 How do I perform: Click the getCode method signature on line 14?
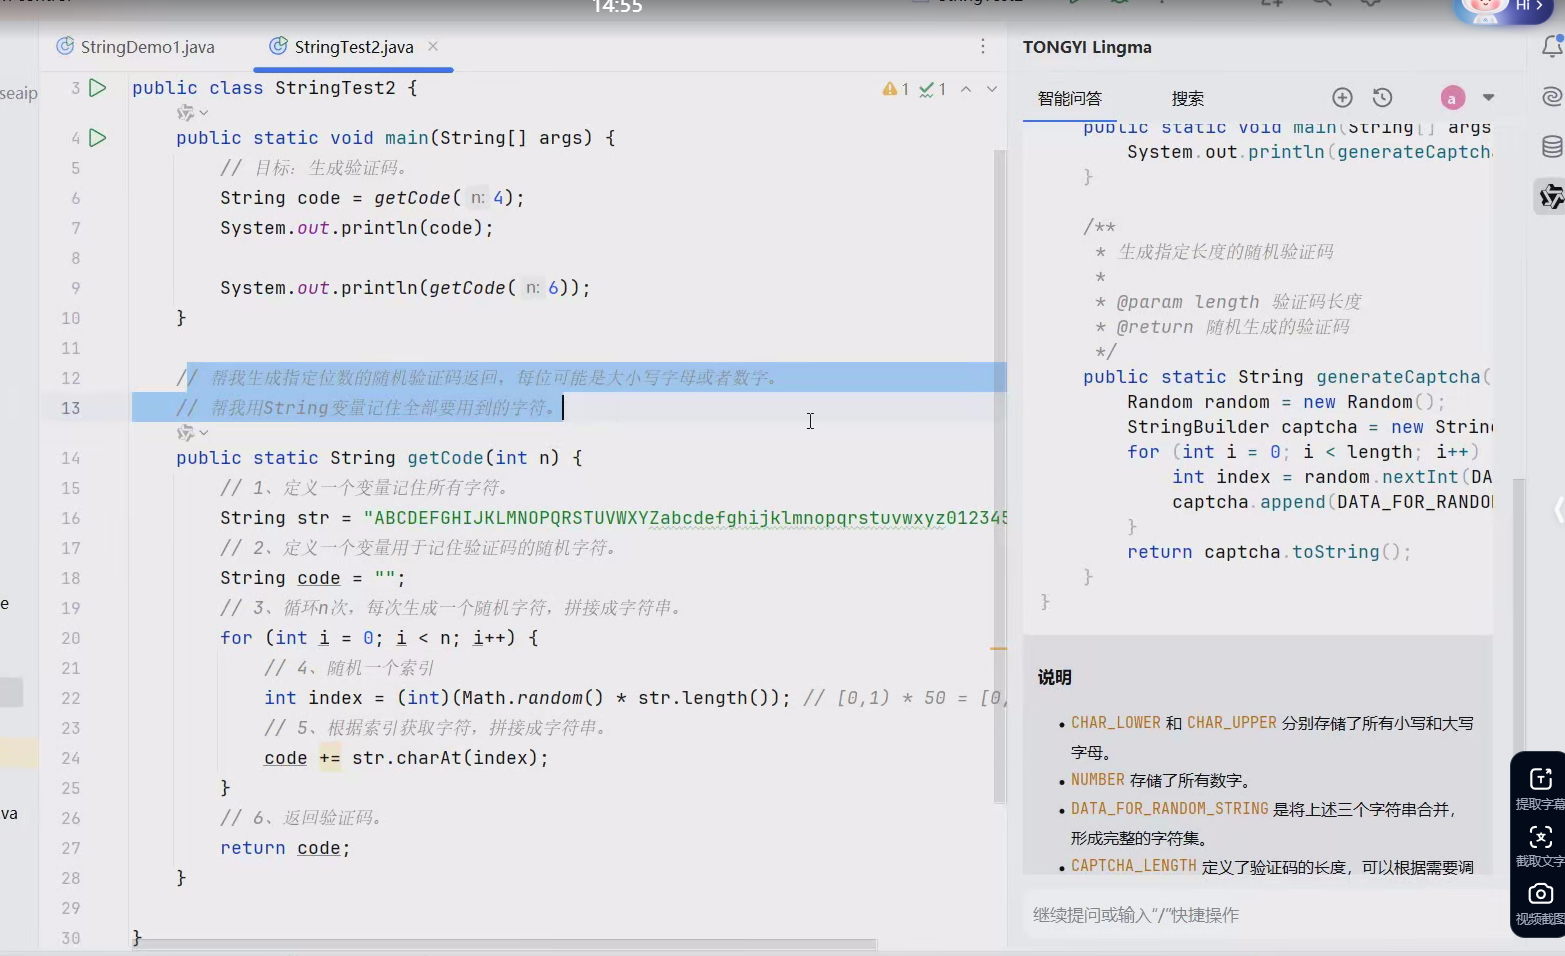(x=379, y=458)
